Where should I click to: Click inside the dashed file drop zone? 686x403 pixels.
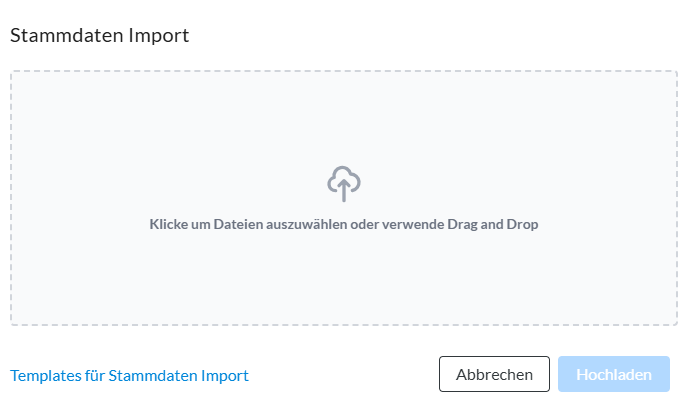point(344,198)
